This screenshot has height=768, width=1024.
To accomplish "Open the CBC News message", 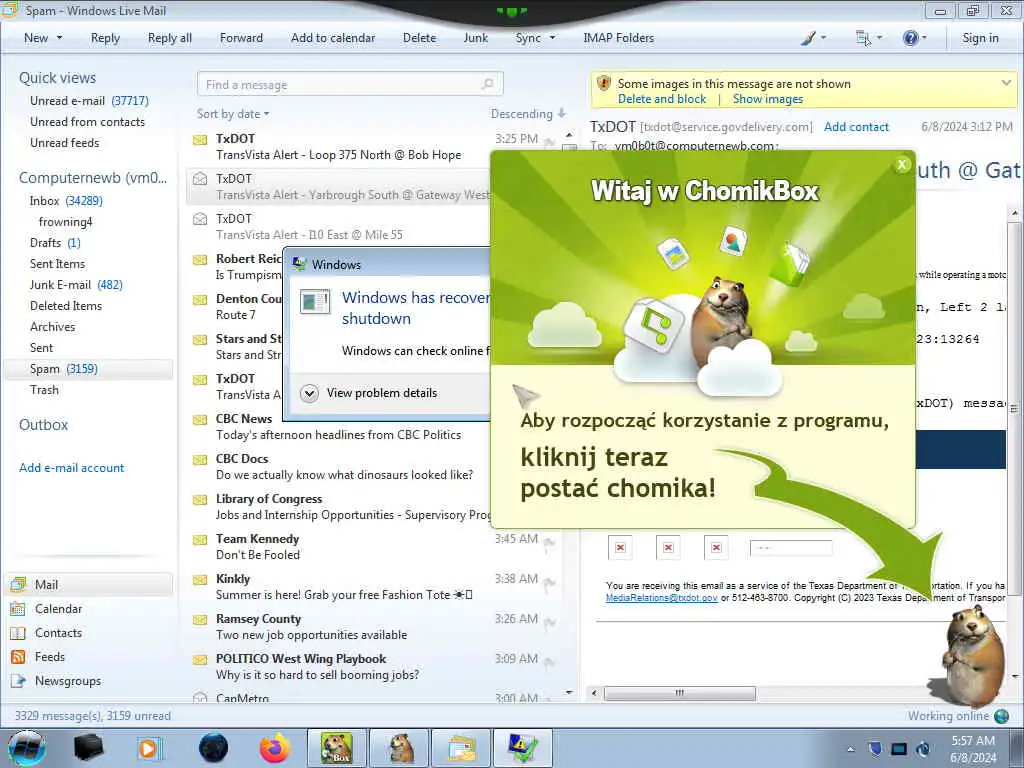I will 338,426.
